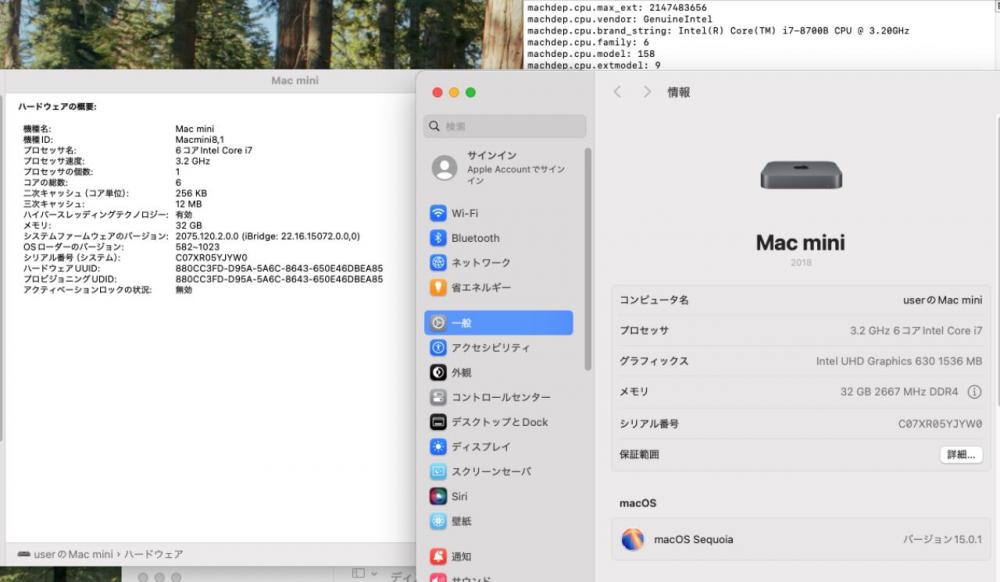This screenshot has width=1000, height=582.
Task: Open the 外観 appearance icon
Action: tap(438, 372)
